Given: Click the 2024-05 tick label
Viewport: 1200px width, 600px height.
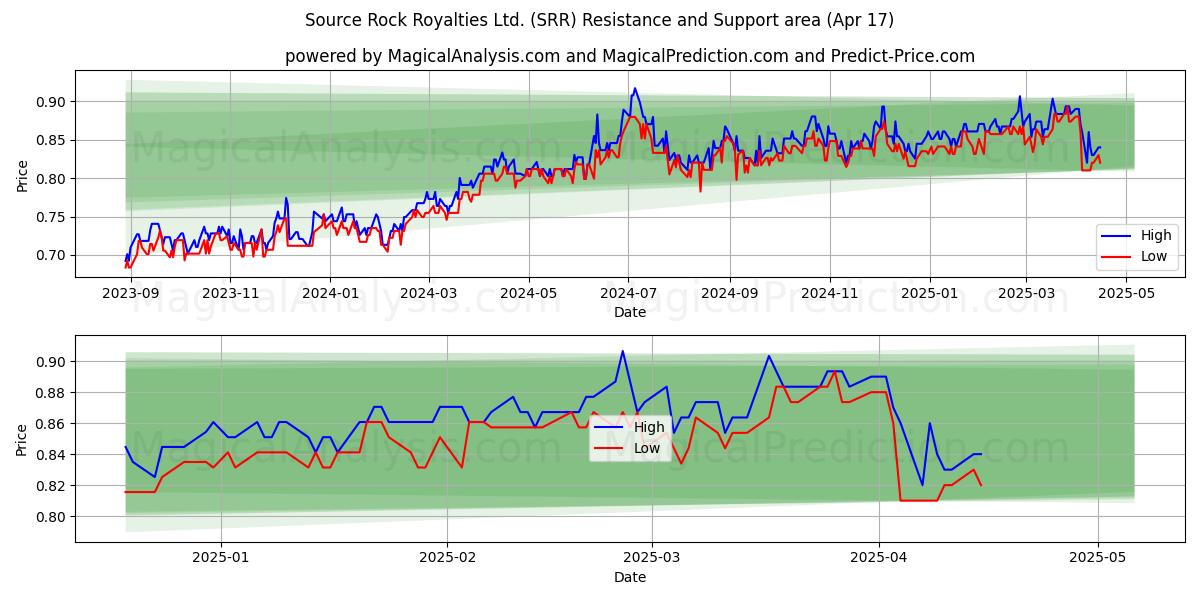Looking at the screenshot, I should pyautogui.click(x=529, y=293).
